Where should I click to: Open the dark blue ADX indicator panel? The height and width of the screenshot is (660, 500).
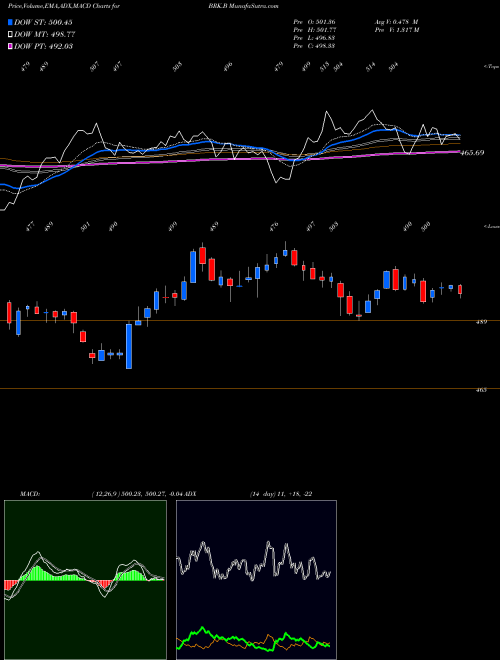256,580
